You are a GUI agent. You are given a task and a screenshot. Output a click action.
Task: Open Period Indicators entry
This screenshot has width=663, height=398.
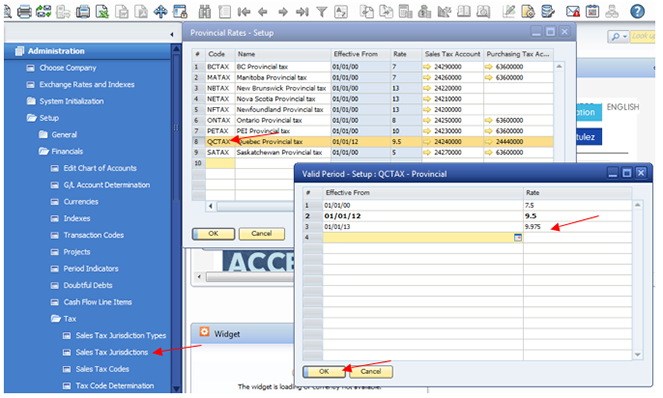[91, 269]
